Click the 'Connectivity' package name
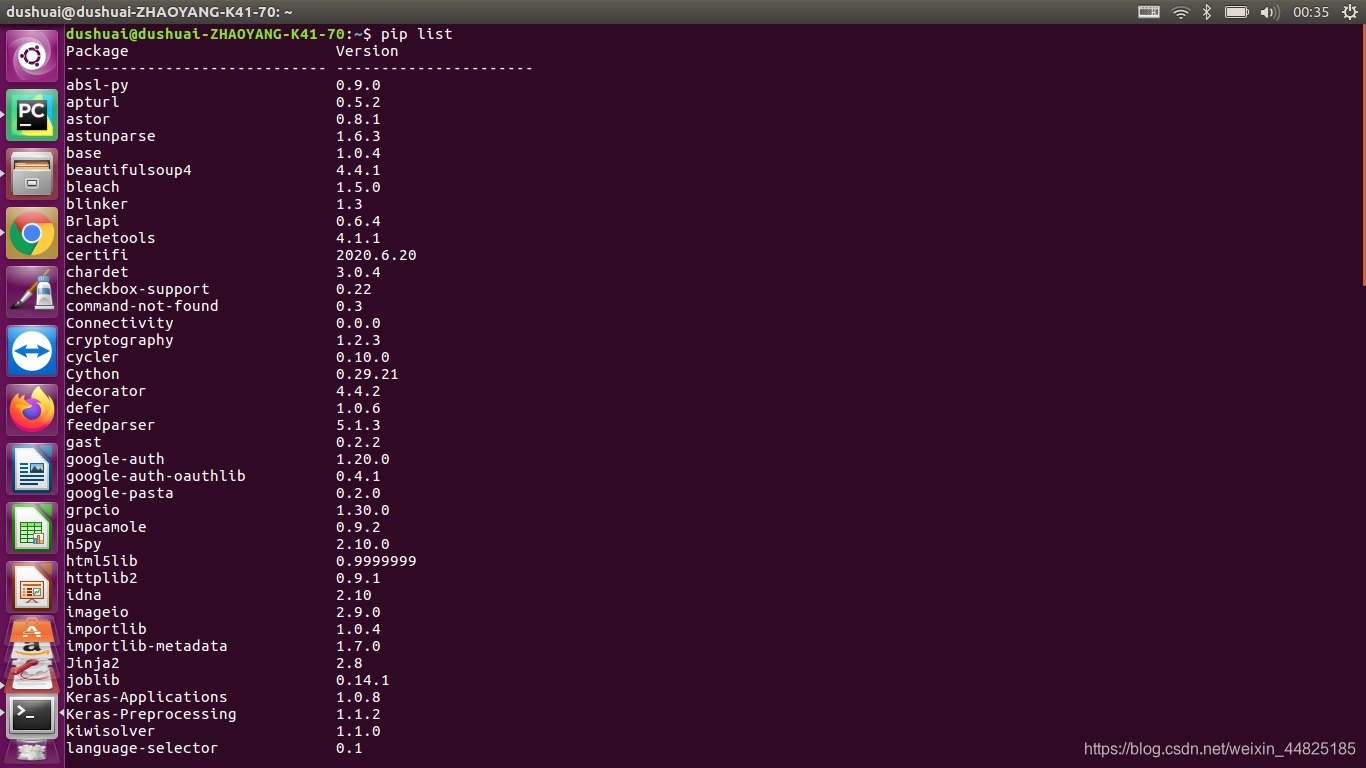 click(120, 323)
